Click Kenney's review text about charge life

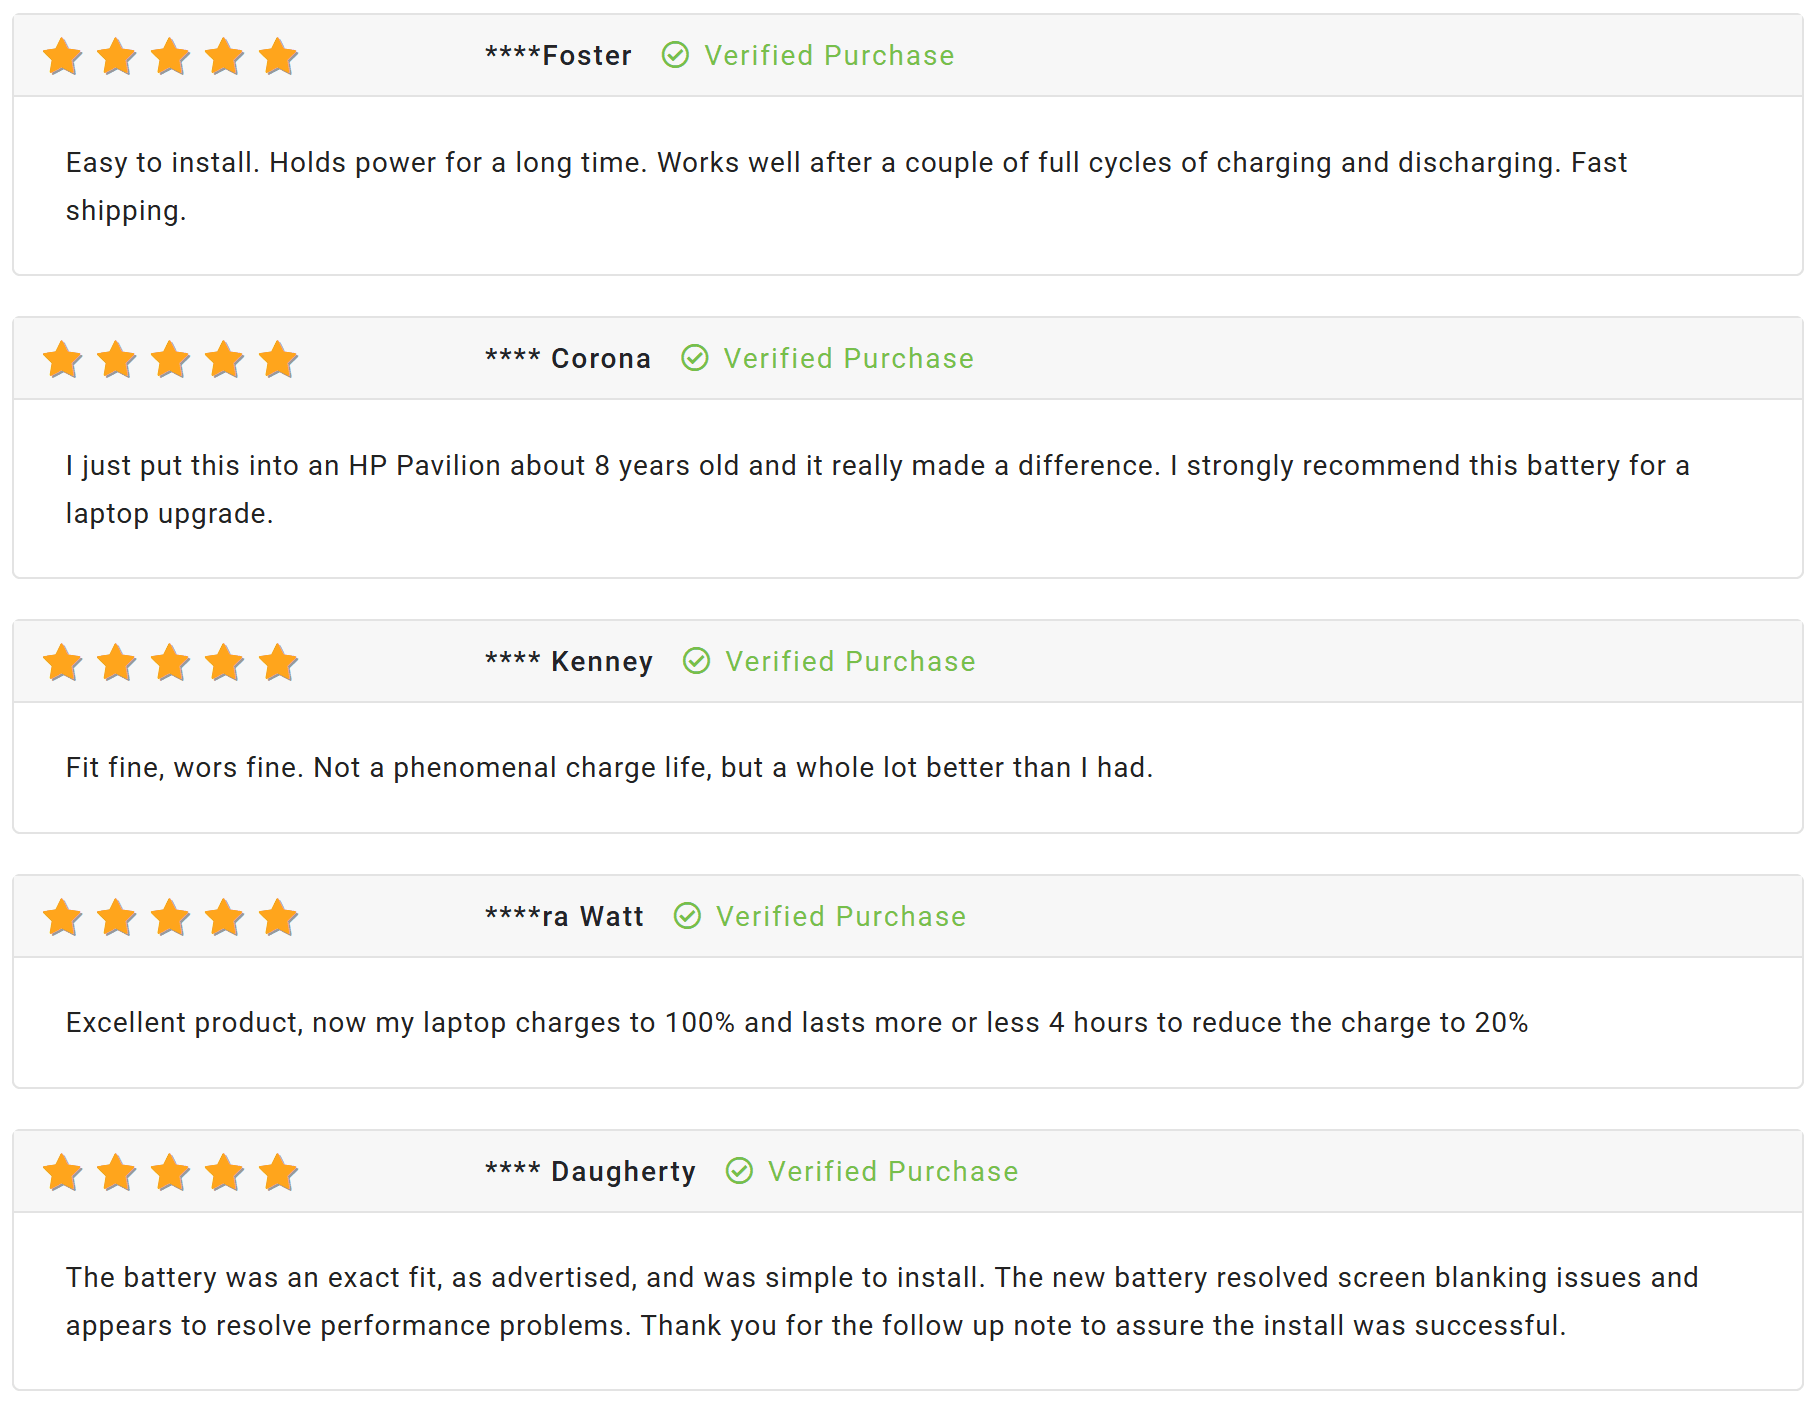coord(609,767)
